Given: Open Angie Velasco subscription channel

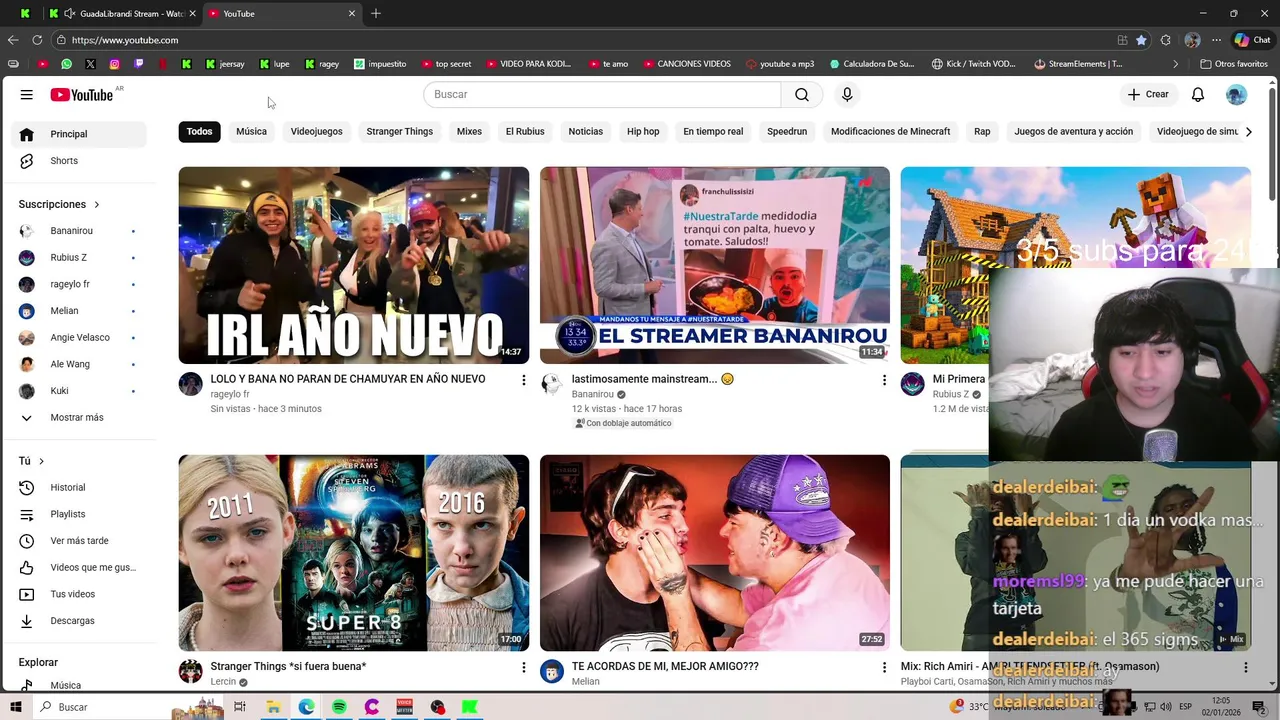Looking at the screenshot, I should (82, 337).
